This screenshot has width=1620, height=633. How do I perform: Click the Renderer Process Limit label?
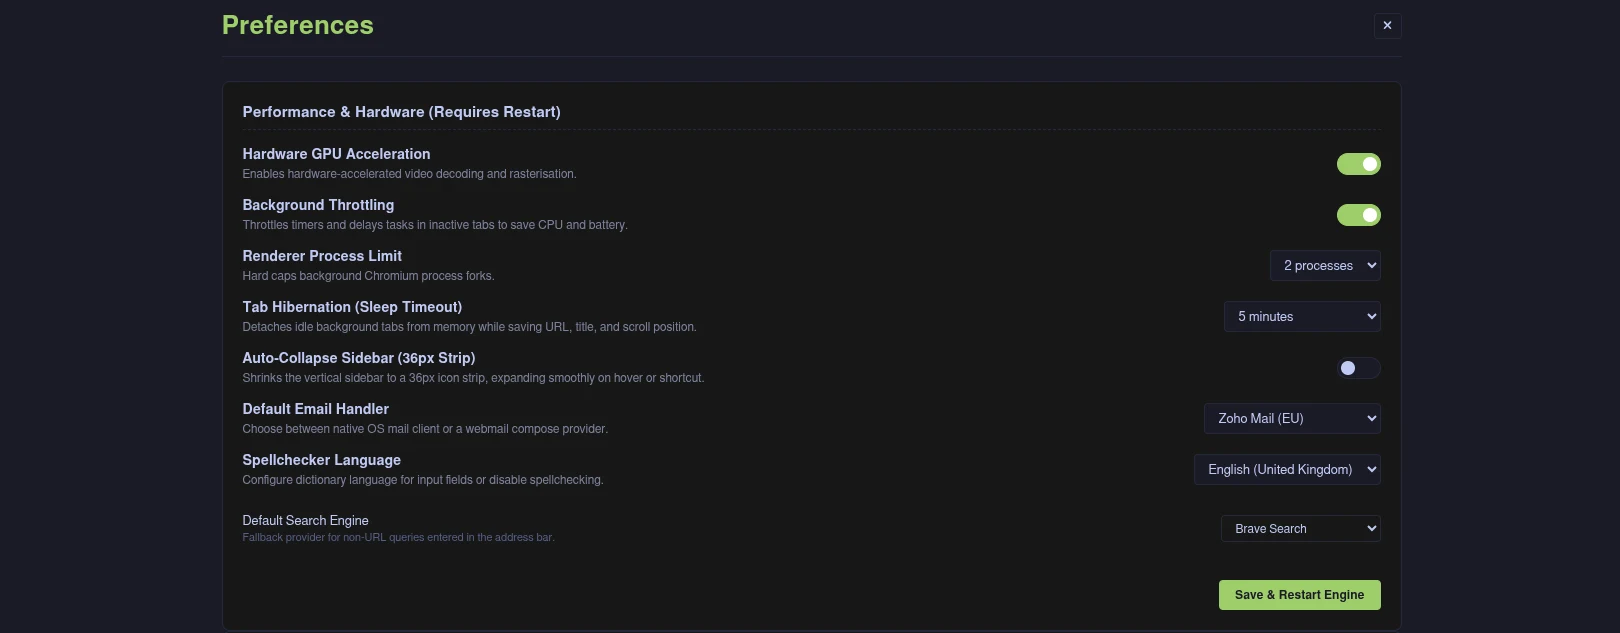coord(322,256)
